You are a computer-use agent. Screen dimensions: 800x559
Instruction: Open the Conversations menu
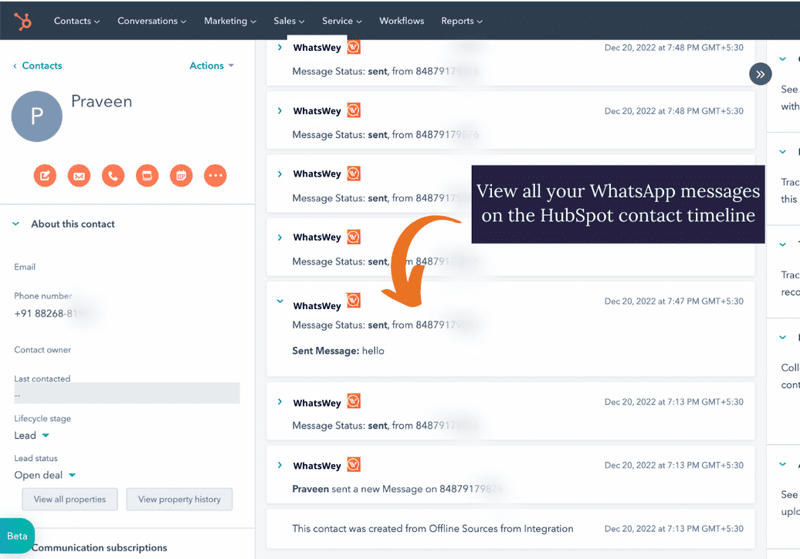click(152, 21)
